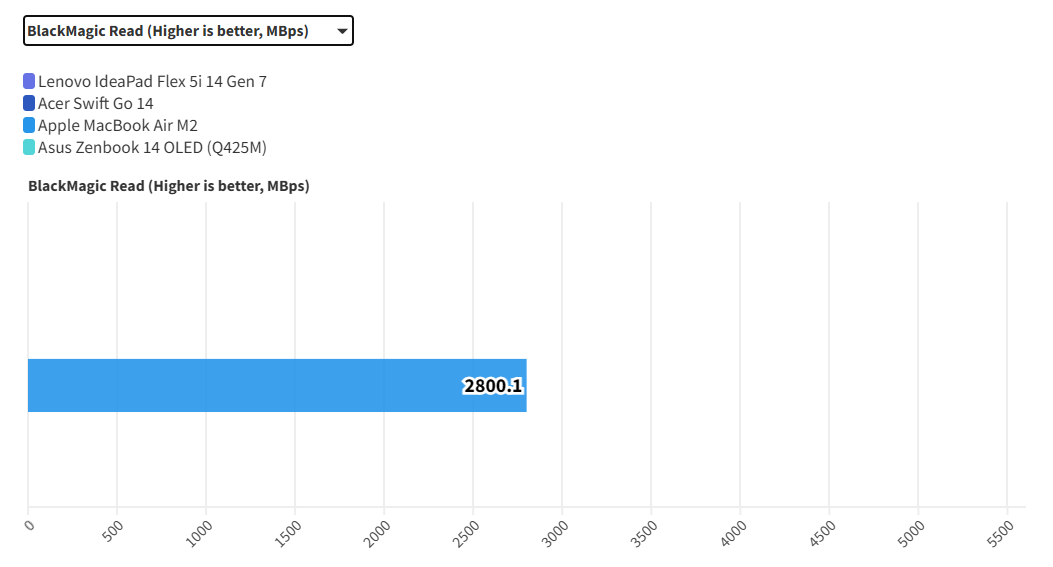1053x567 pixels.
Task: Click the 2000 axis tick label
Action: 378,532
